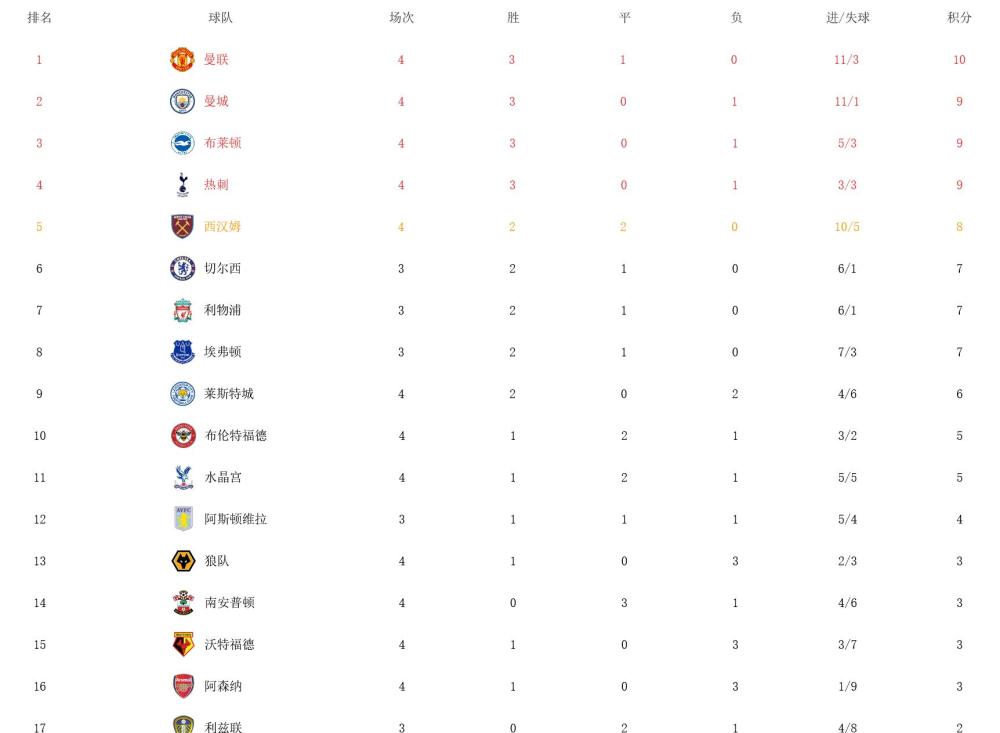Select the 阿斯顿维拉 team name

pos(236,519)
